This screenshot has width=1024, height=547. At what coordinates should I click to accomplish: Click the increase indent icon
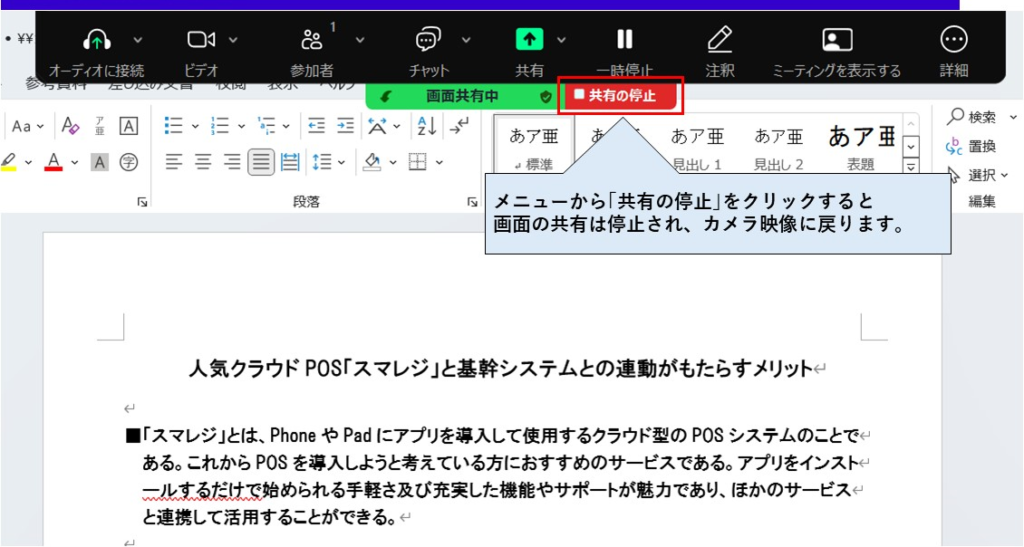point(345,125)
